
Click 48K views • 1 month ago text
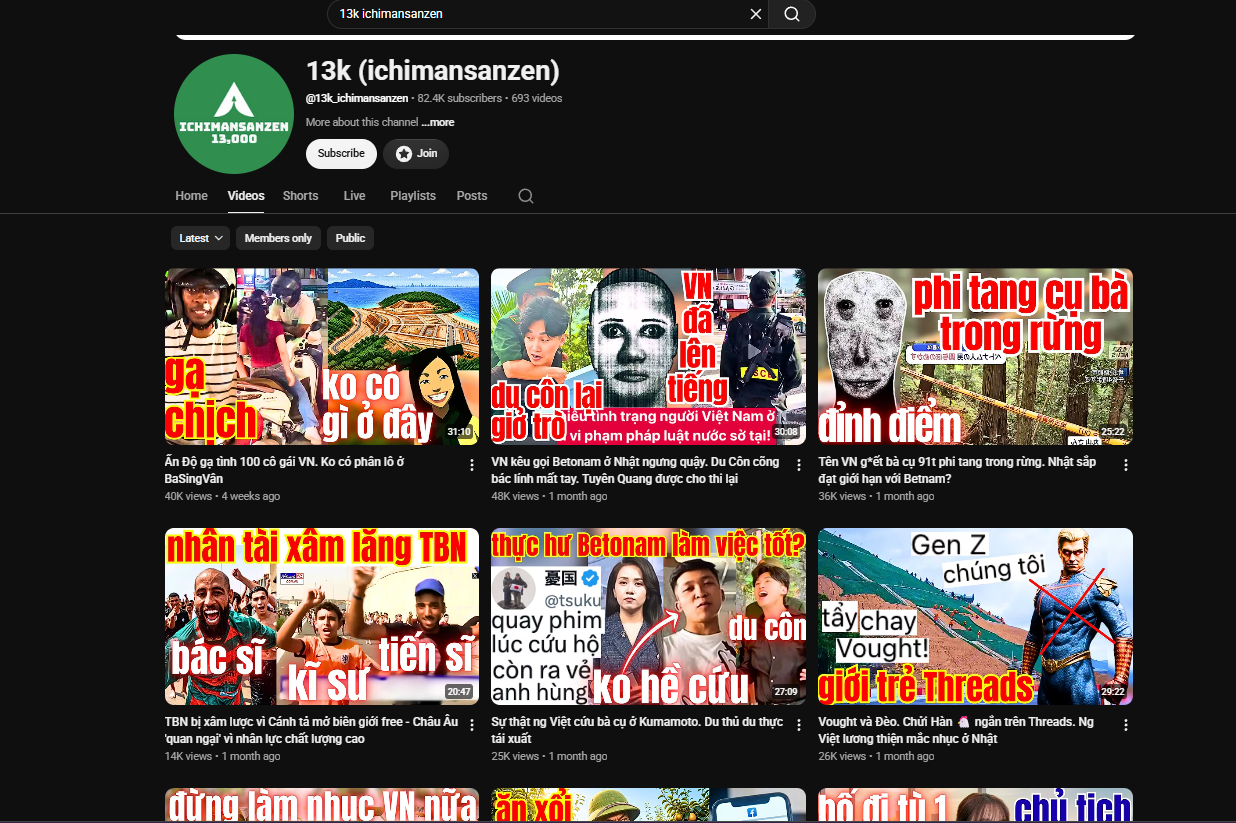[549, 496]
